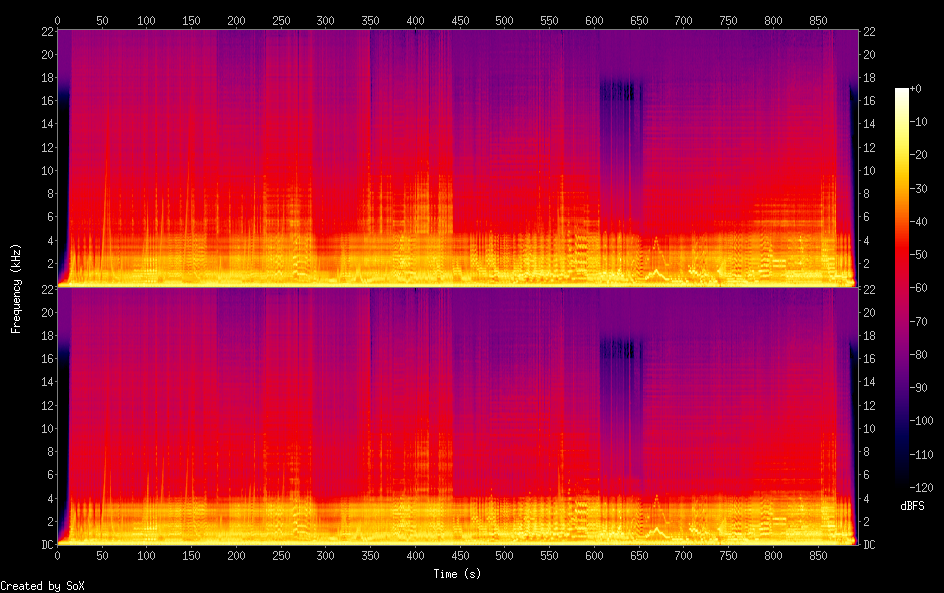Screen dimensions: 944x593
Task: Select the "-90" dBFS scale value
Action: (x=918, y=388)
